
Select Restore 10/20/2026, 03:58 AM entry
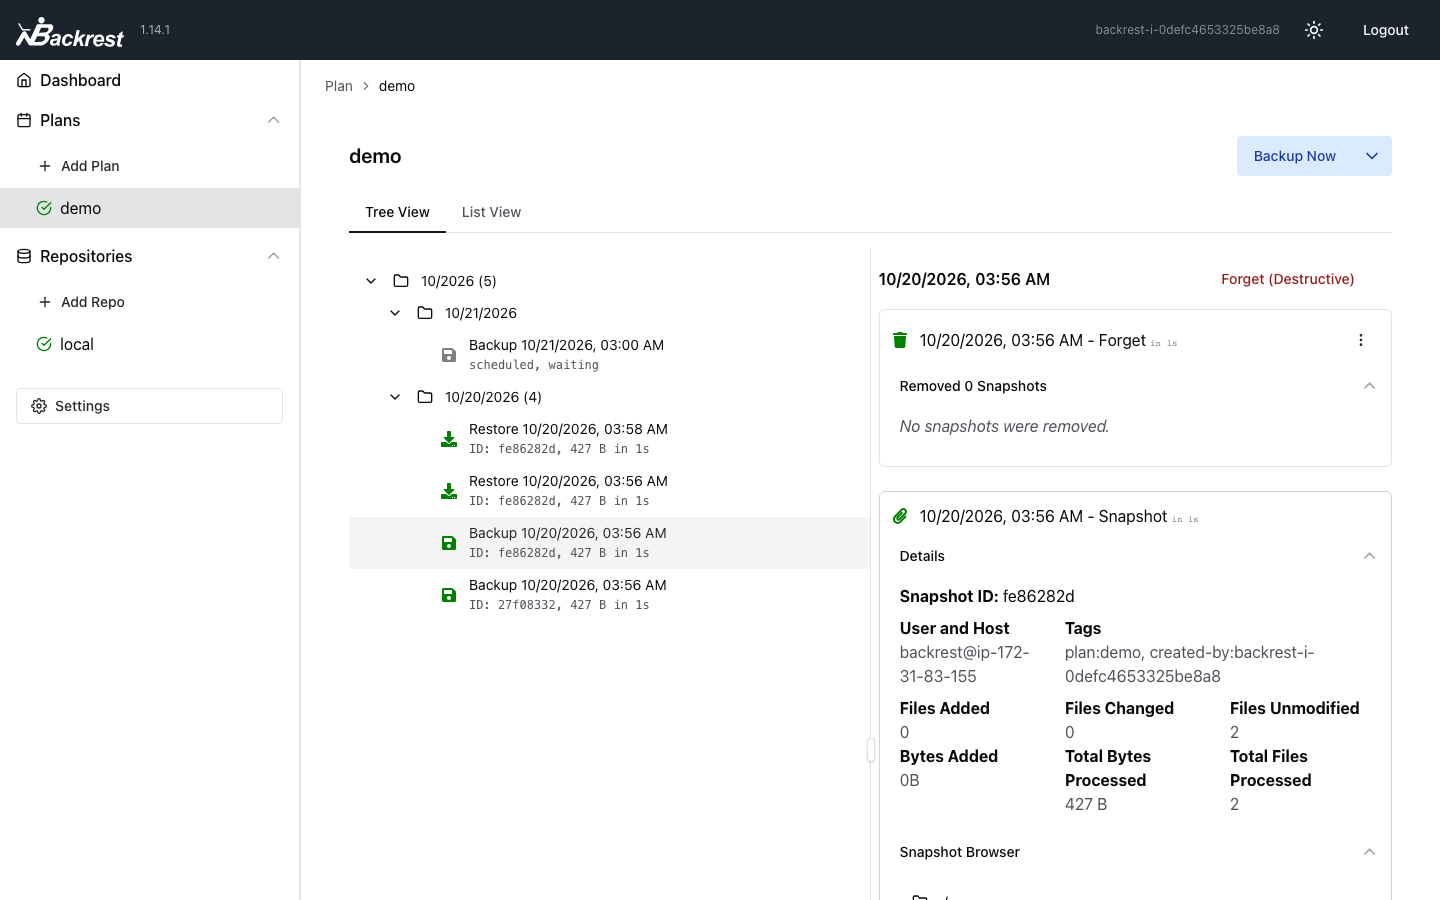tap(610, 439)
